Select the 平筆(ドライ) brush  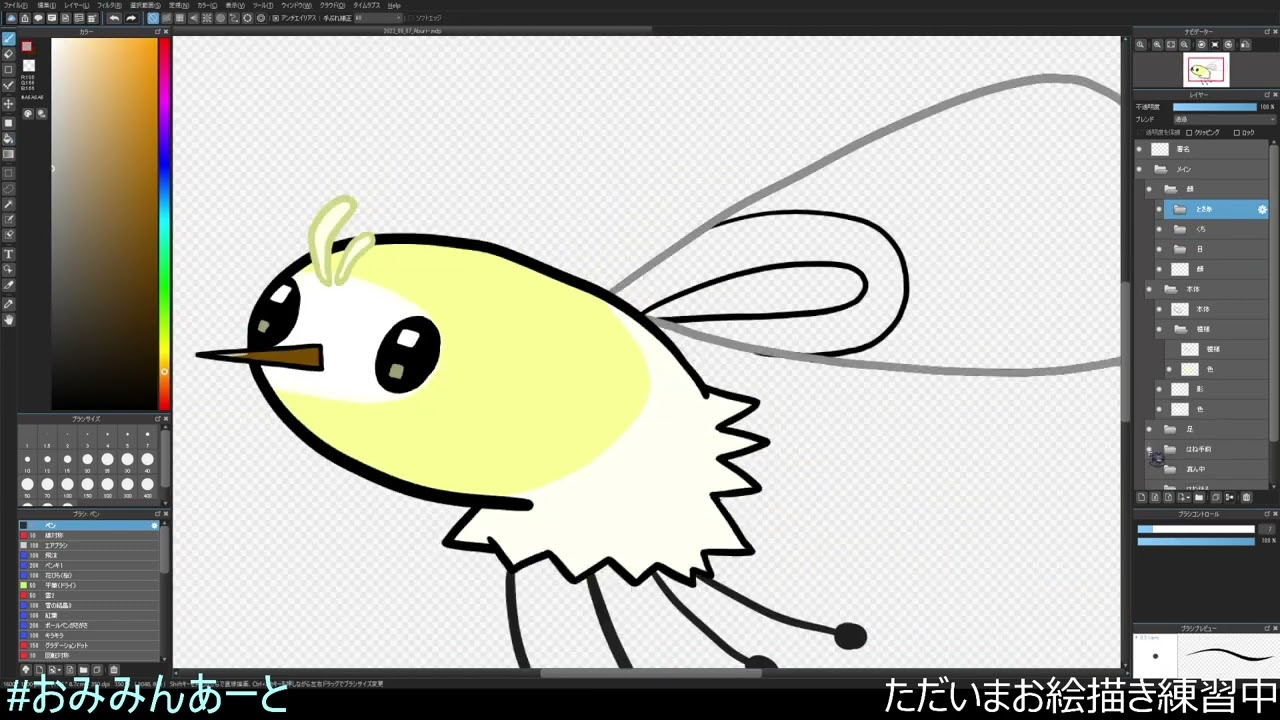point(89,585)
